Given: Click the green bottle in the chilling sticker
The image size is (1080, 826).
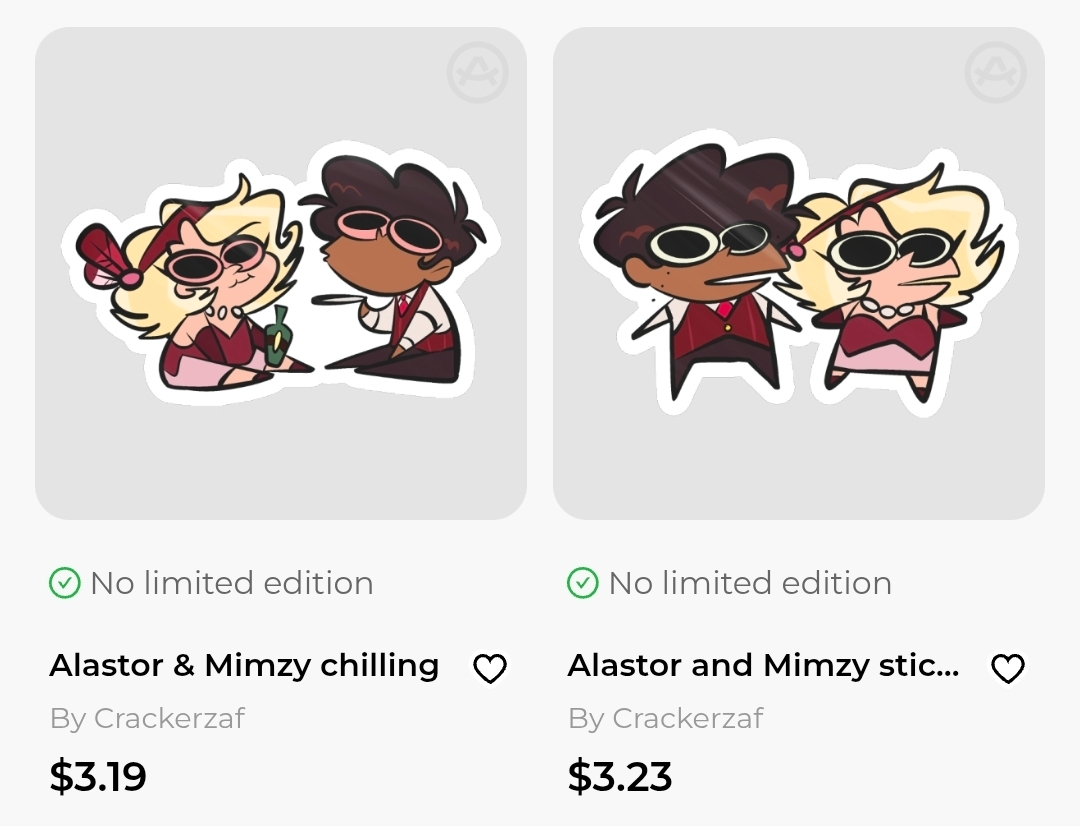Looking at the screenshot, I should [x=277, y=336].
